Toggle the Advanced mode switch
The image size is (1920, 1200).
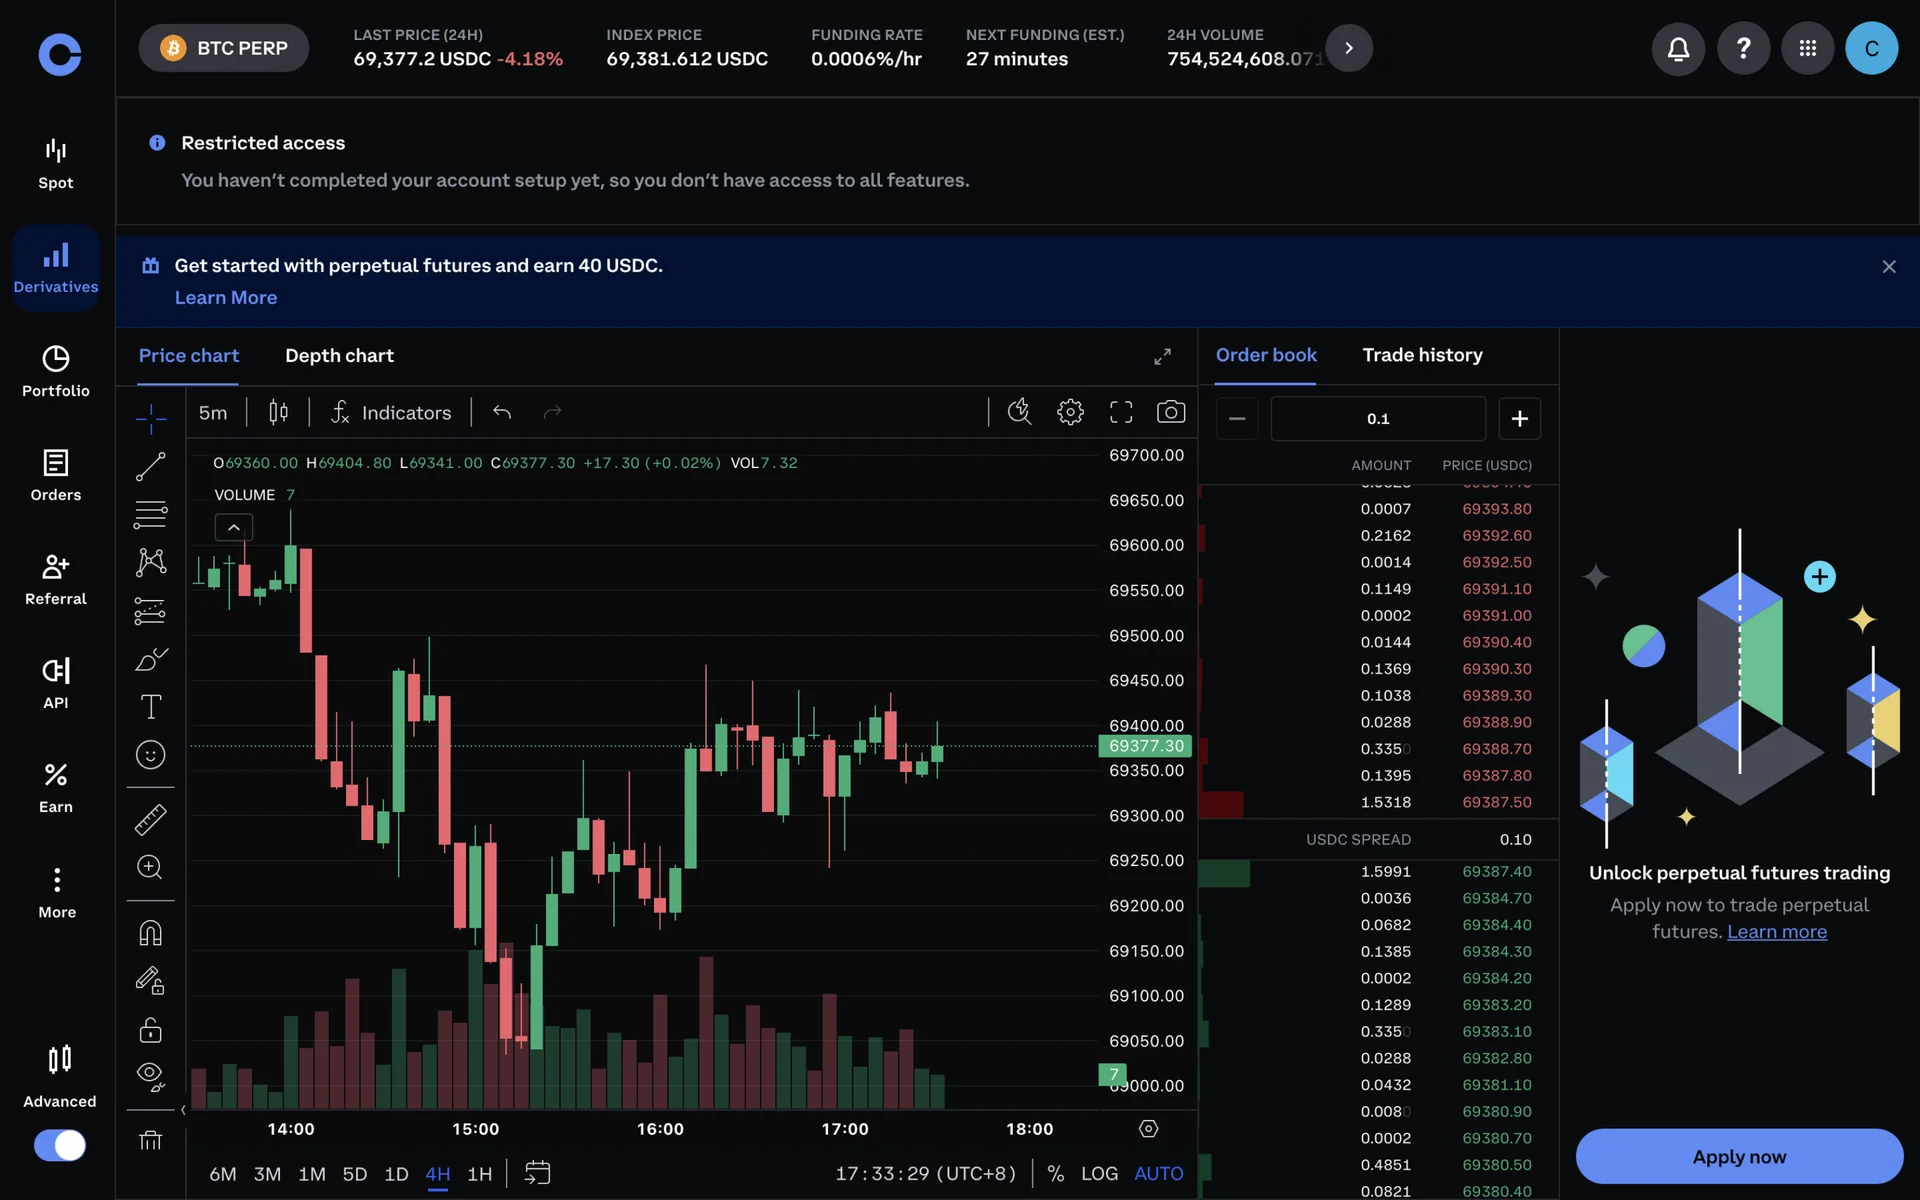60,1145
